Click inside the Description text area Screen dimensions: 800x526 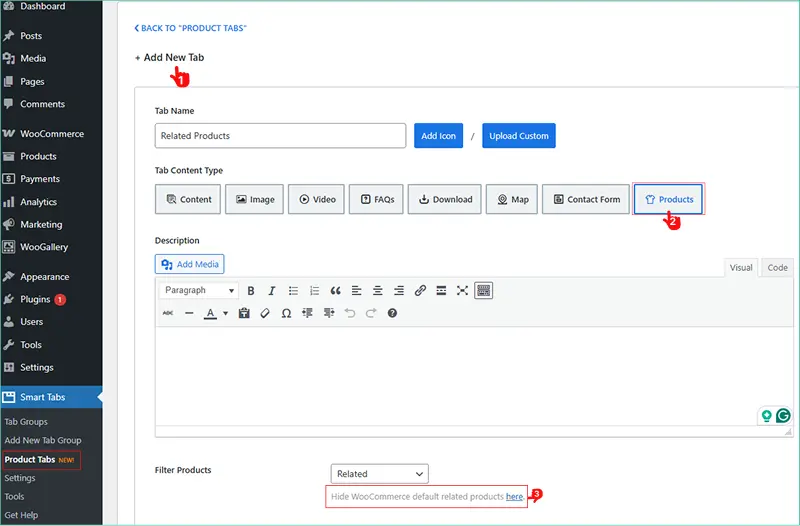[474, 376]
